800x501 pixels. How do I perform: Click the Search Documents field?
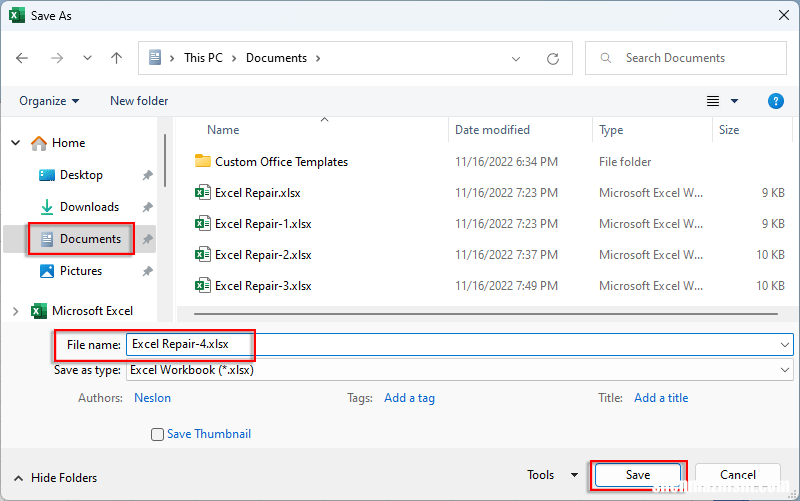[x=686, y=58]
